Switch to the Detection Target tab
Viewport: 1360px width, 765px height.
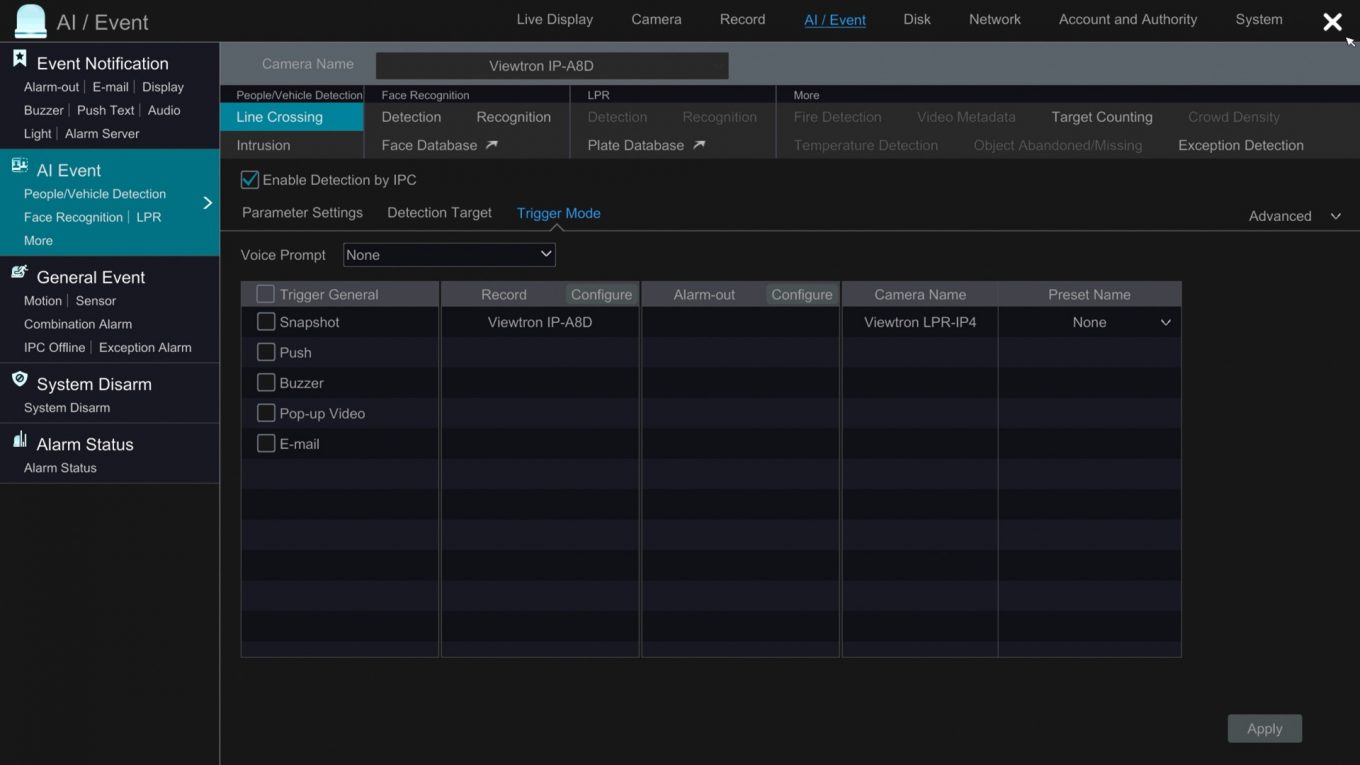click(438, 212)
